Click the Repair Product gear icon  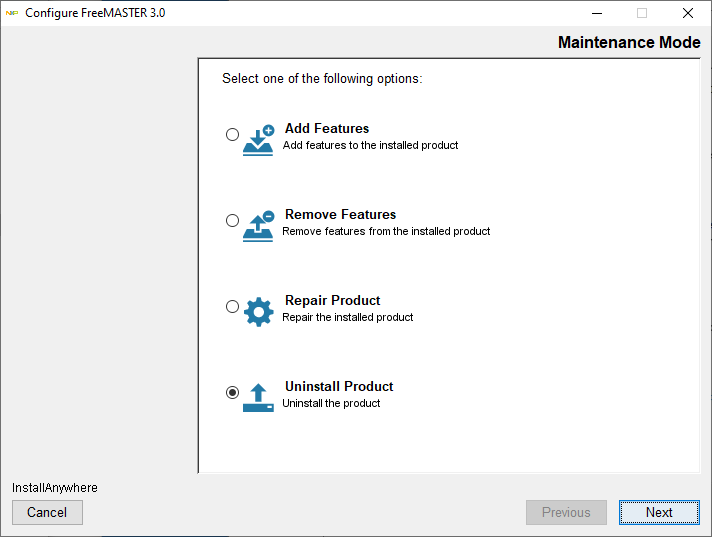coord(258,312)
